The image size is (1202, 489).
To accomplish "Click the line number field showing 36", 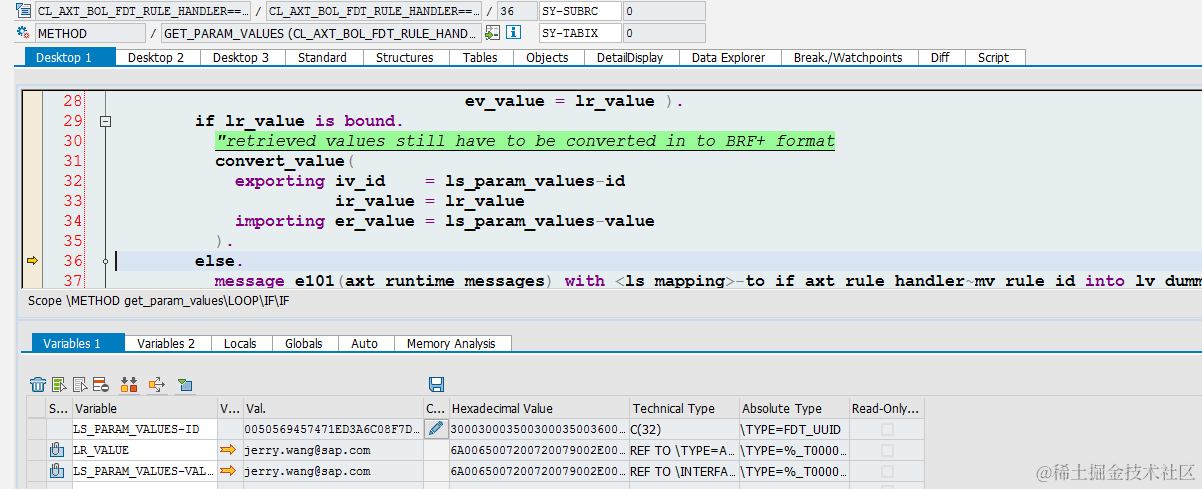I will (515, 11).
